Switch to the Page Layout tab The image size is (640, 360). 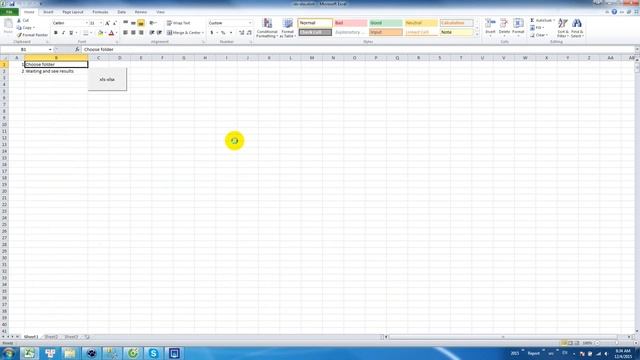click(x=73, y=12)
